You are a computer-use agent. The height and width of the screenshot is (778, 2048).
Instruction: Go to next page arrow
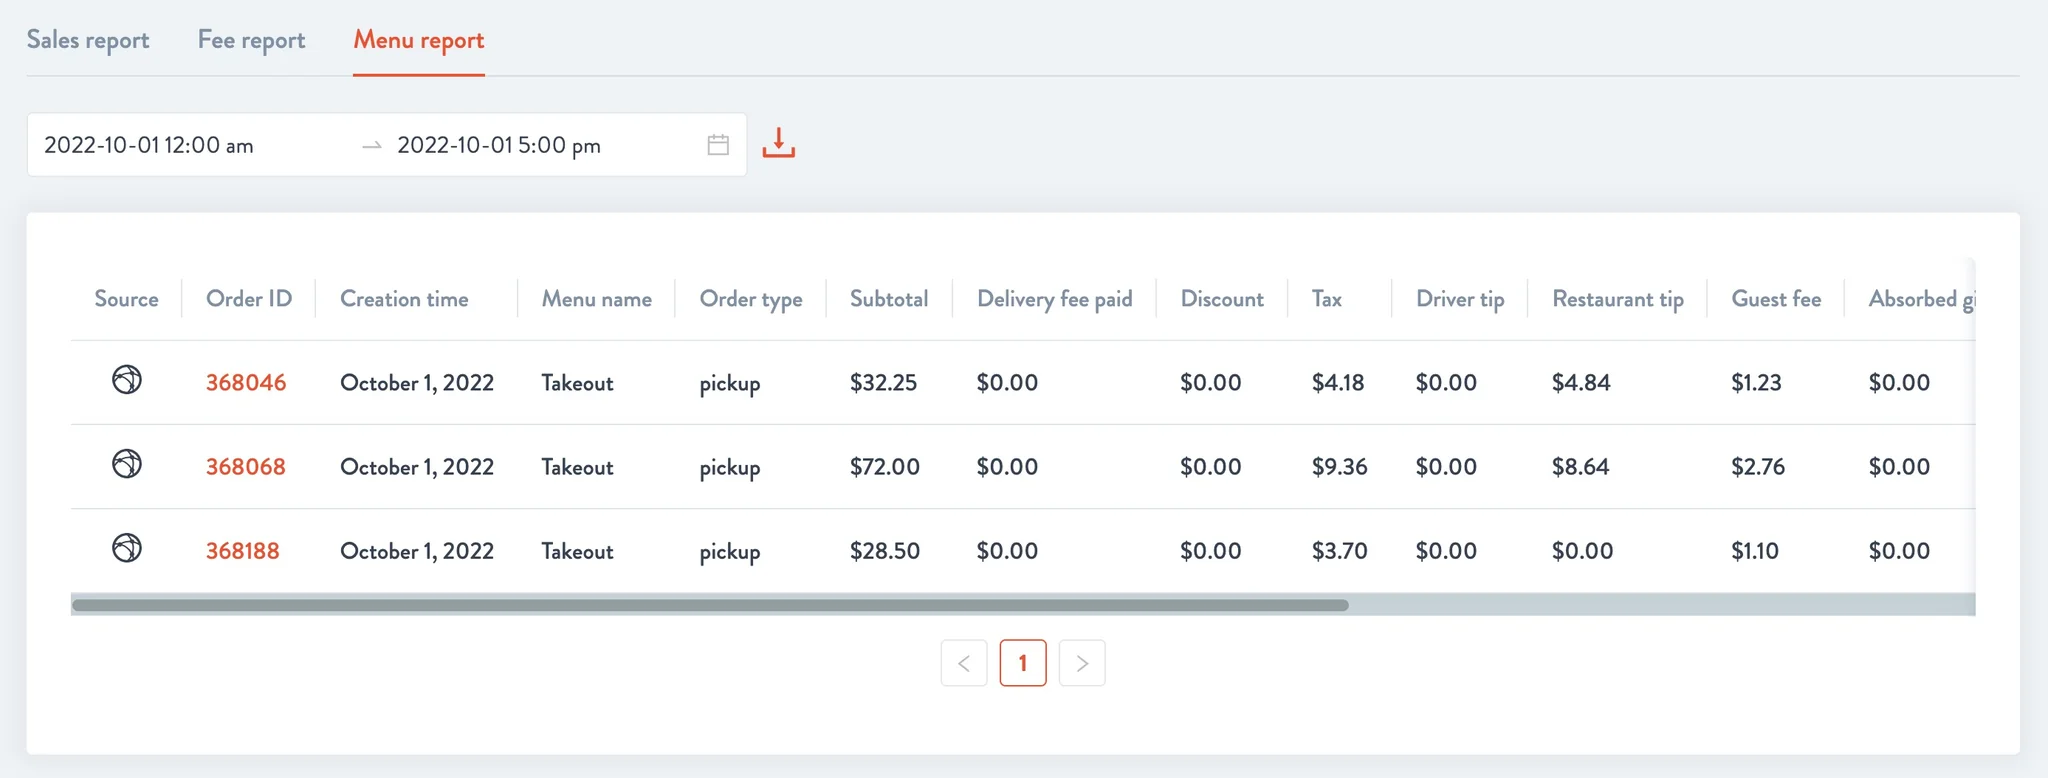pos(1082,663)
